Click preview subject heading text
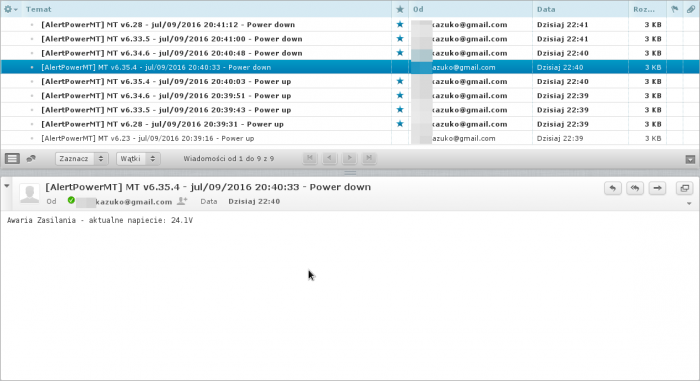The height and width of the screenshot is (381, 700). click(x=208, y=187)
